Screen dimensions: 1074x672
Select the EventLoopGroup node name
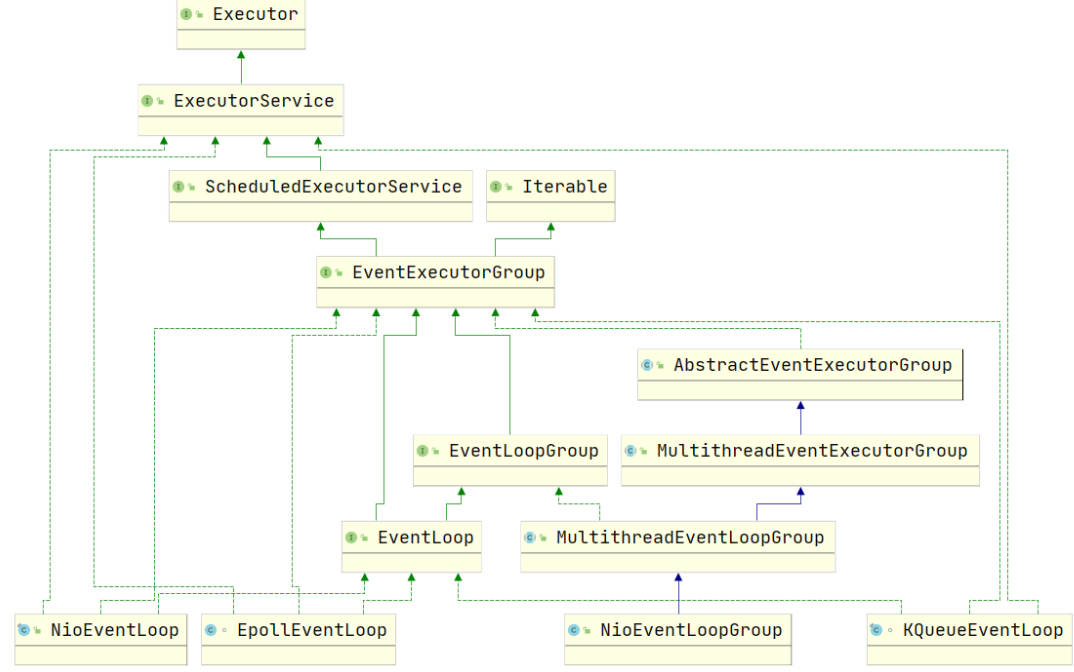(523, 451)
